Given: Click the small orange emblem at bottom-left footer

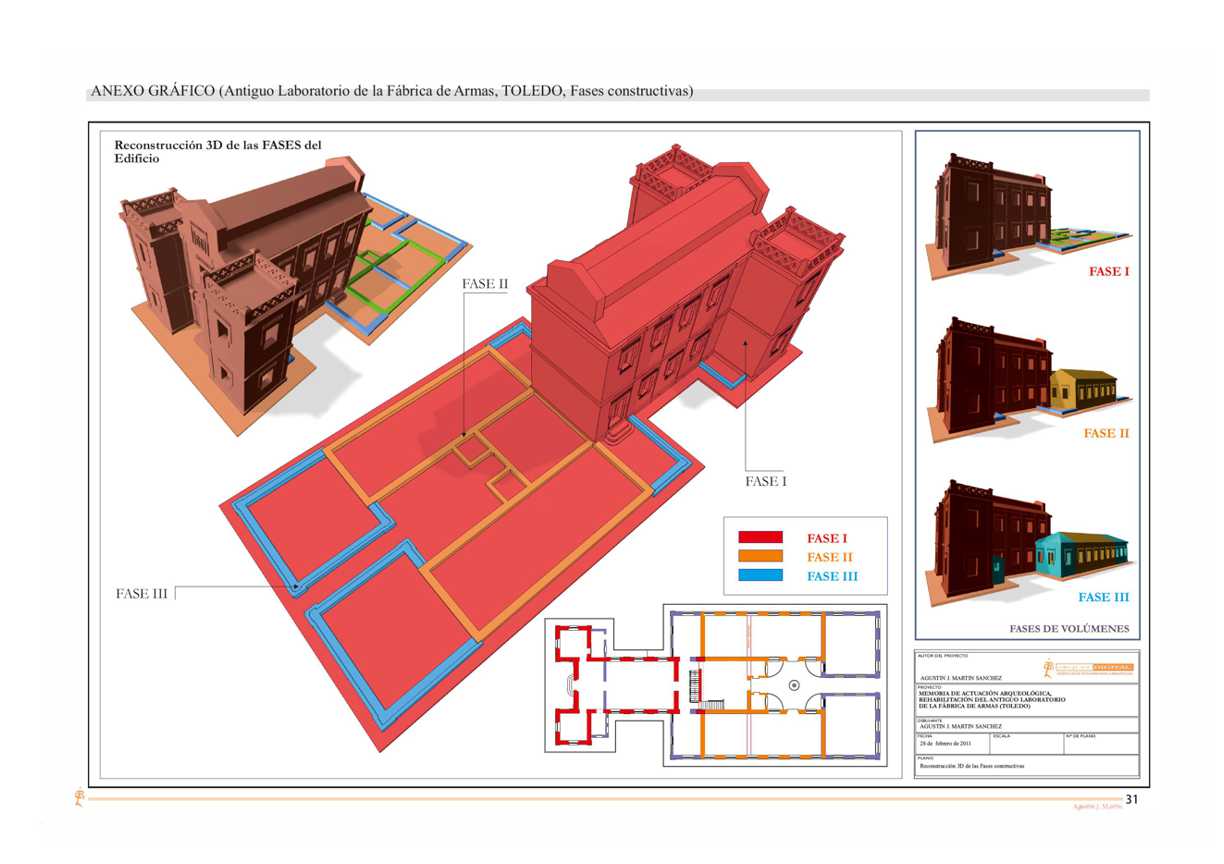Looking at the screenshot, I should click(79, 799).
